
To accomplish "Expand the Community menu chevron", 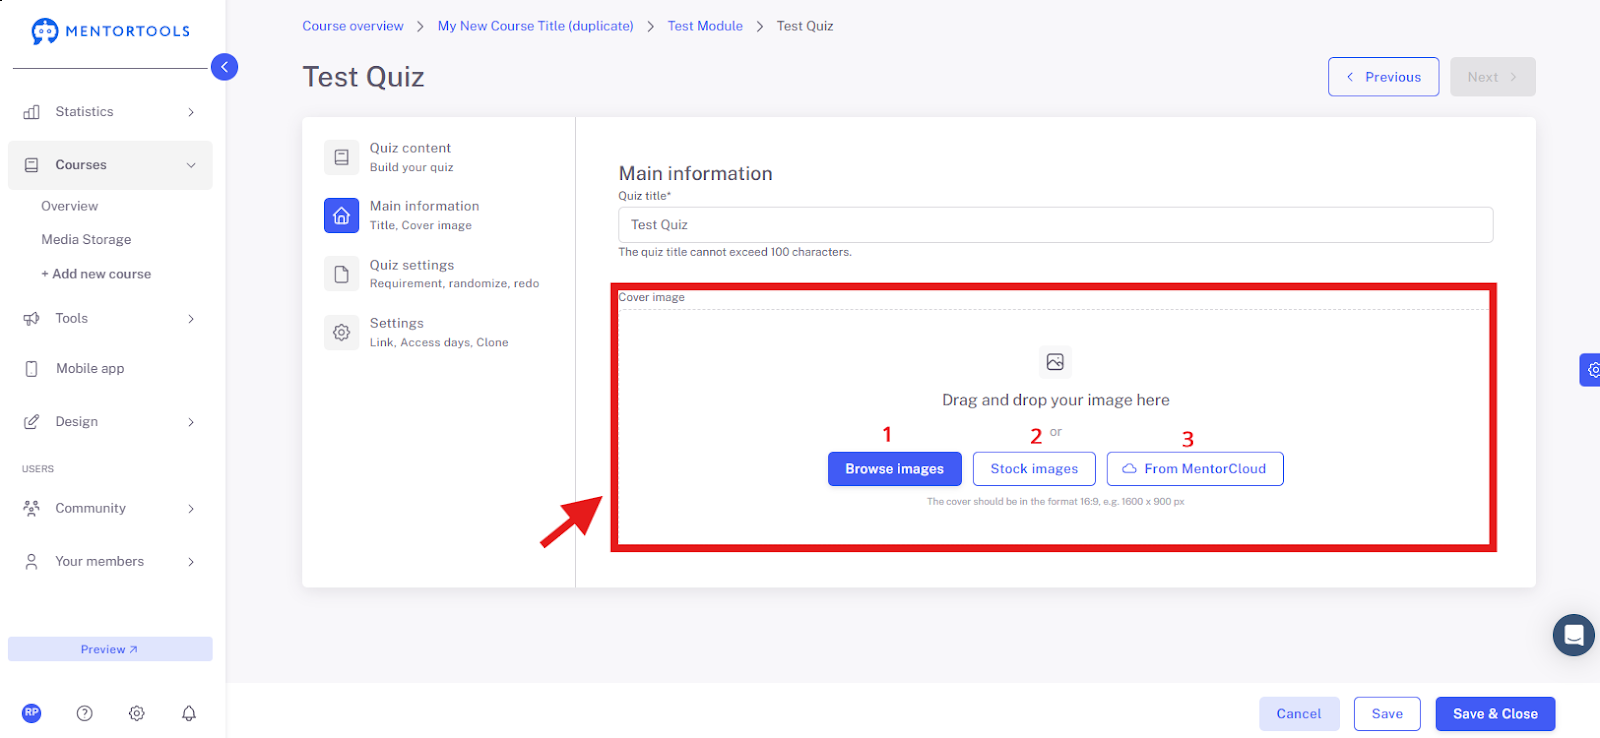I will 191,509.
